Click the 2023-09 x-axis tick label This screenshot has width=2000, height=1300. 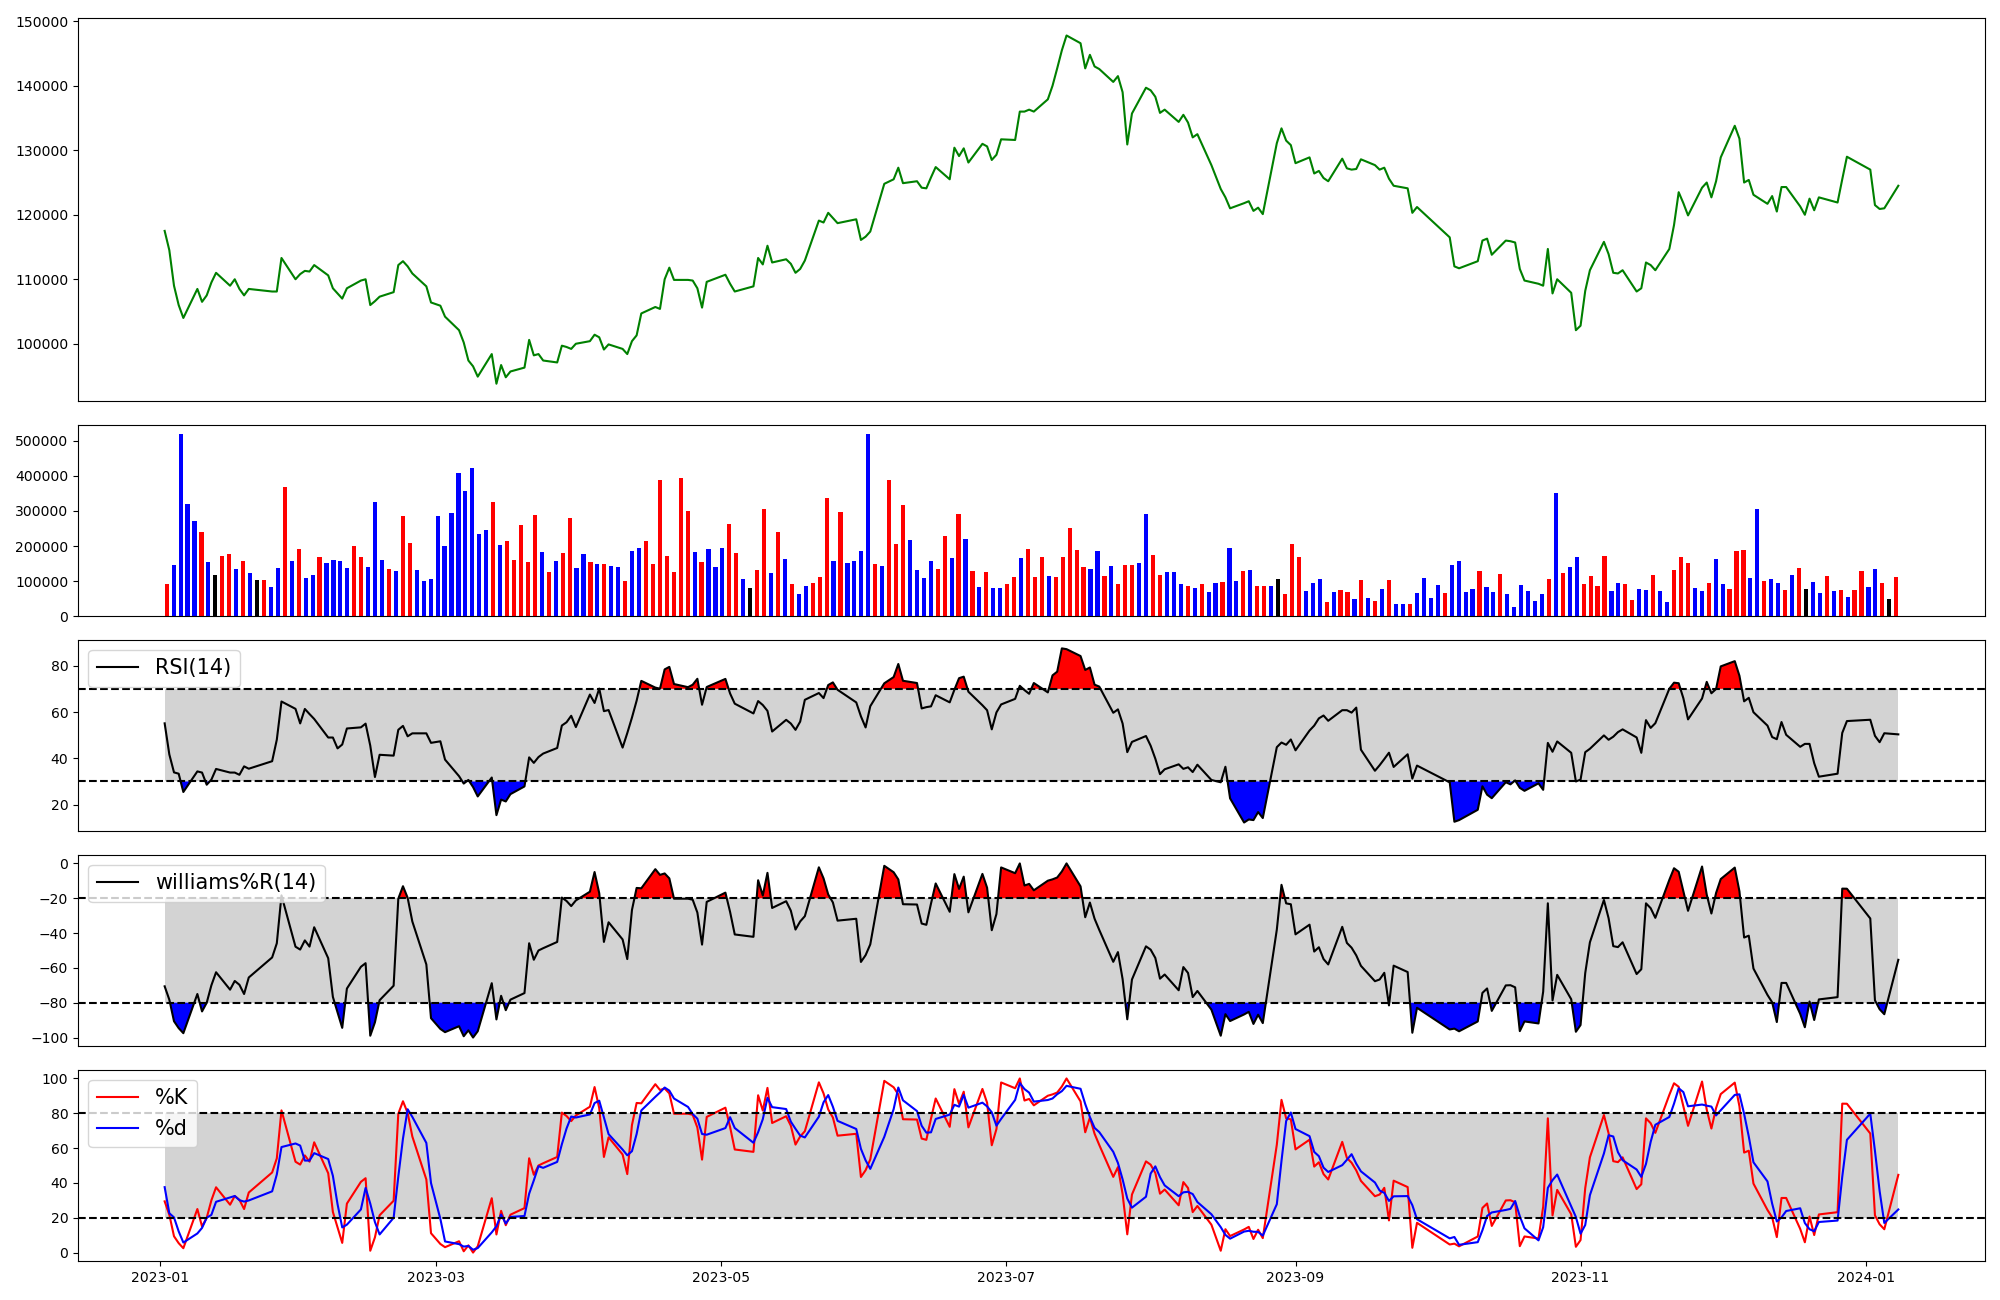coord(1295,1277)
